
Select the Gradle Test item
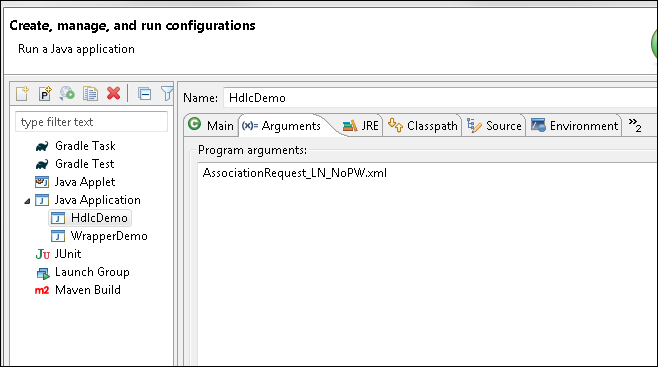(x=85, y=164)
